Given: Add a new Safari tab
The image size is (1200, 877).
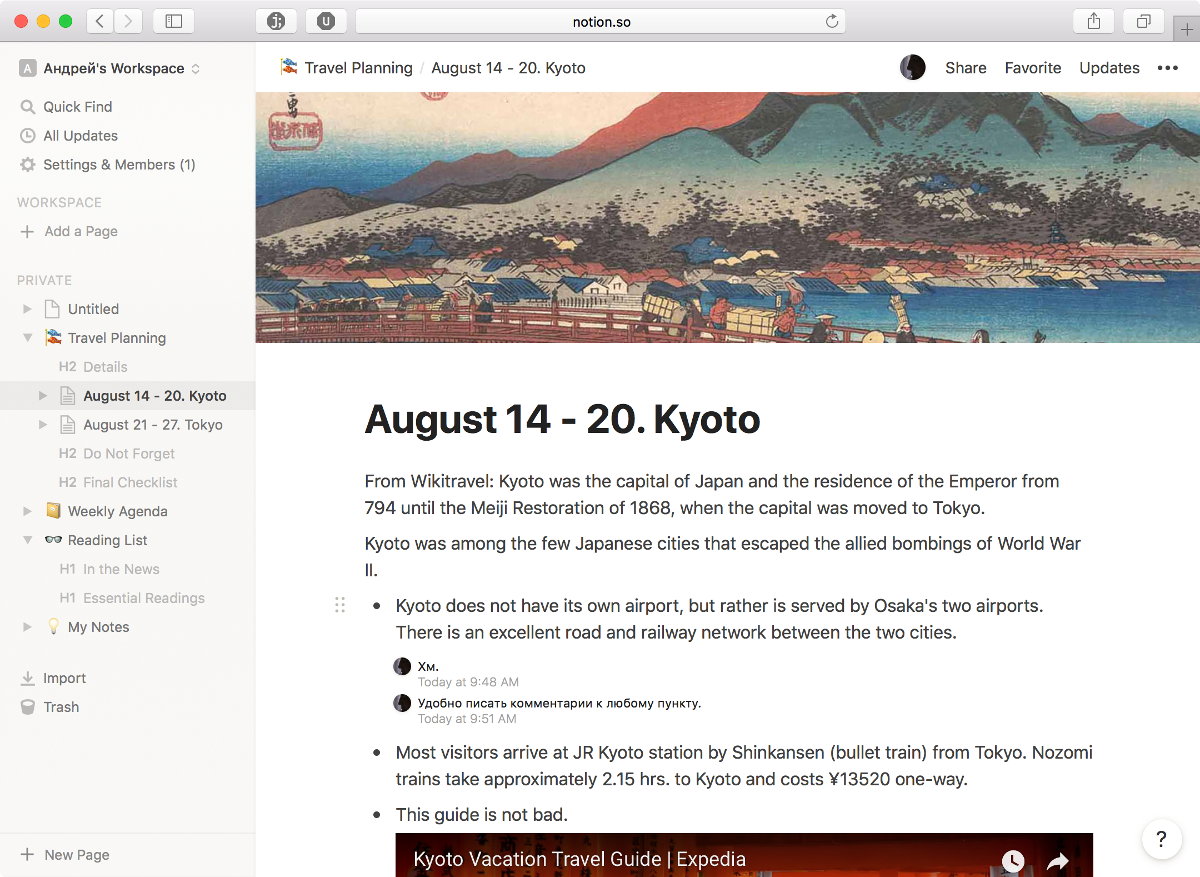Looking at the screenshot, I should coord(1186,29).
